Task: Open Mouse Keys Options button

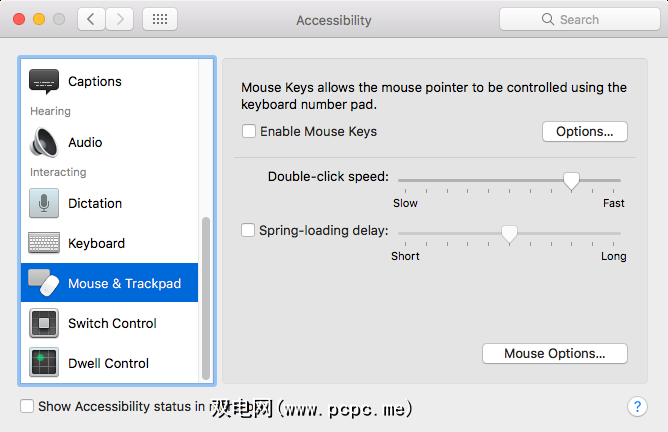Action: [x=584, y=131]
